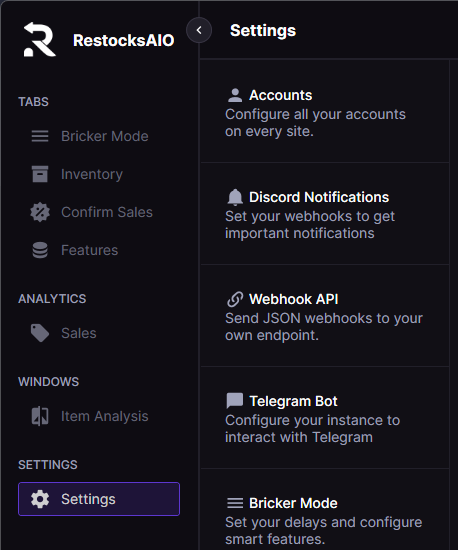Open the Accounts settings card
The width and height of the screenshot is (458, 550).
[325, 112]
